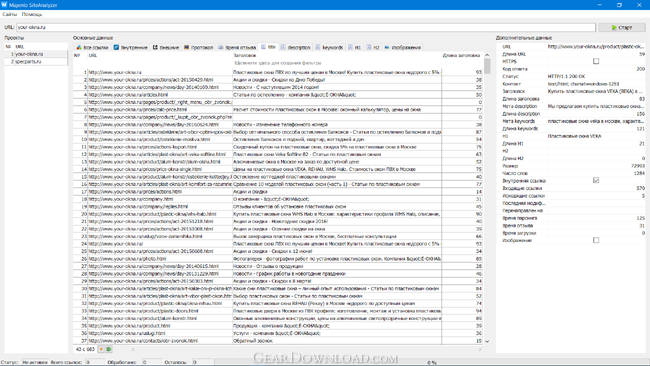650x366 pixels.
Task: Click the response time tab icon
Action: [221, 47]
